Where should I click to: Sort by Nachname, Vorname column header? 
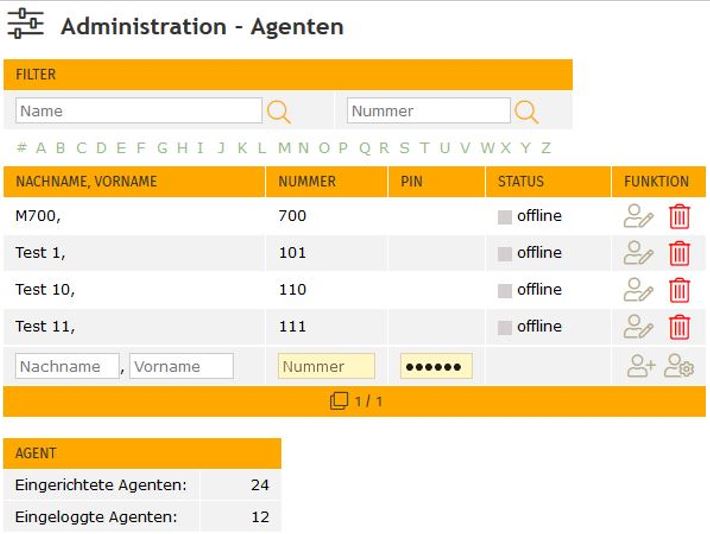click(x=86, y=182)
